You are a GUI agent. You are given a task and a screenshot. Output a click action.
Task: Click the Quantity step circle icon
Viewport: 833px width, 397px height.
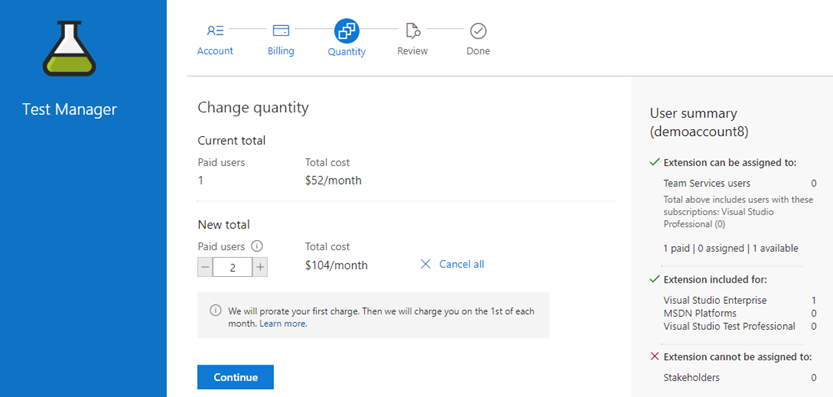[x=347, y=31]
